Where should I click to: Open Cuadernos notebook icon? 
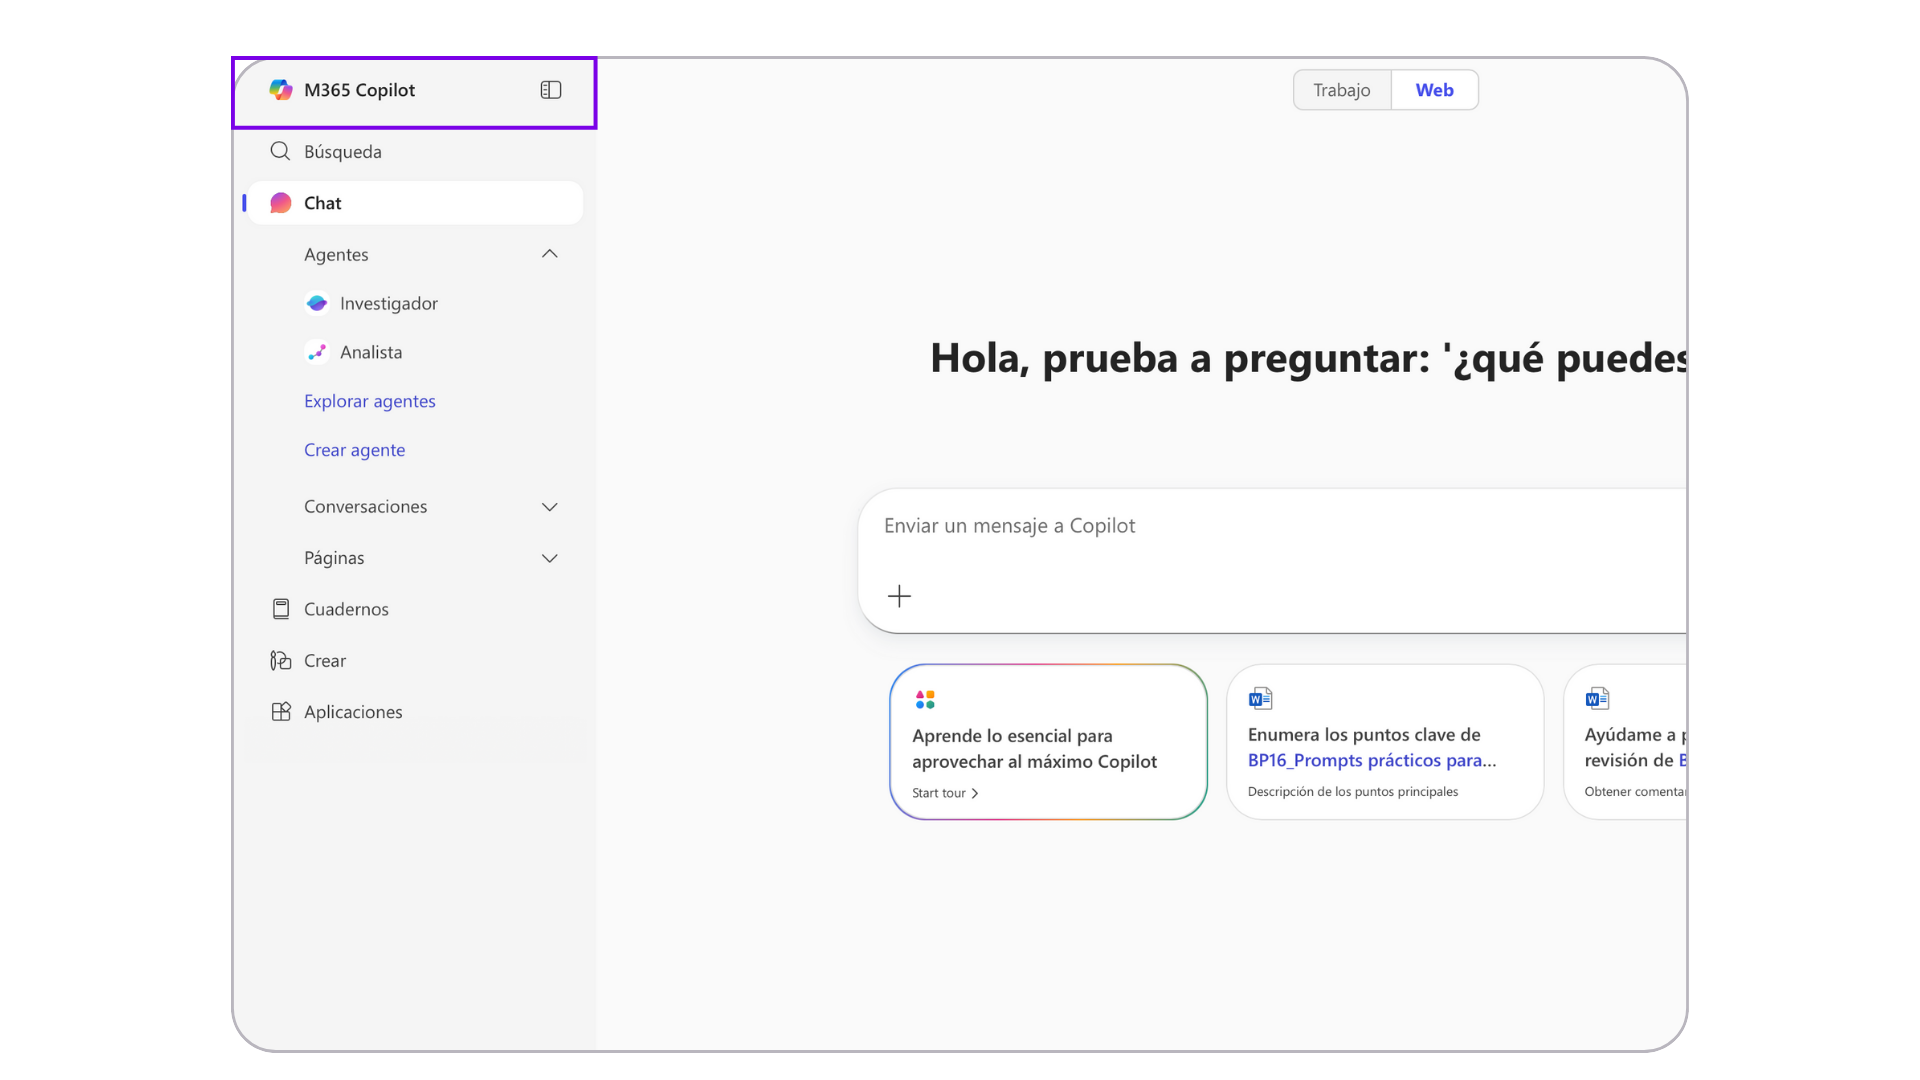click(281, 609)
